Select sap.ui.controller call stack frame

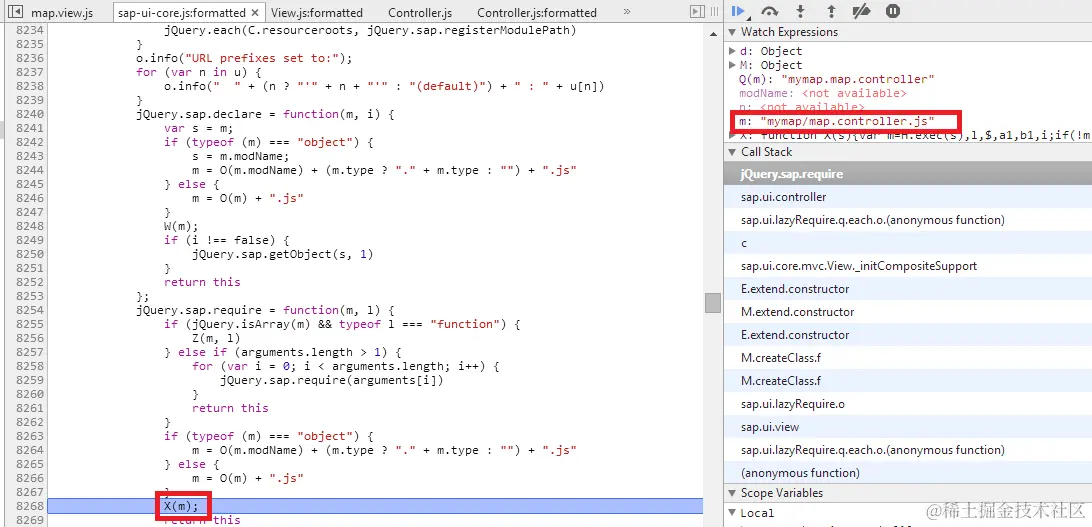(x=908, y=197)
